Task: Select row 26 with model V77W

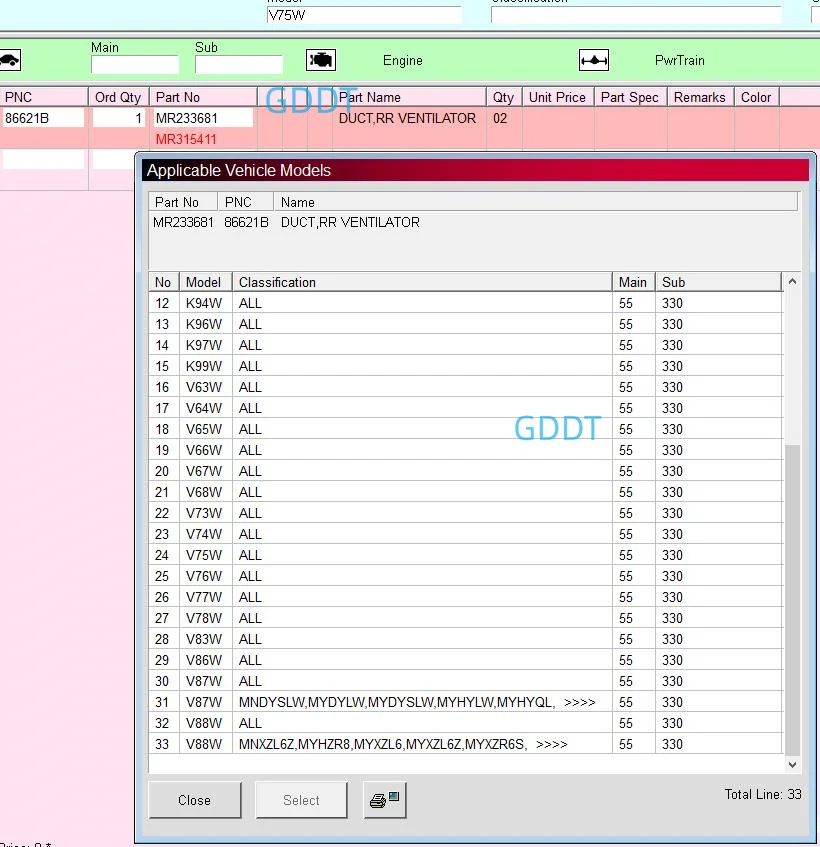Action: (466, 597)
